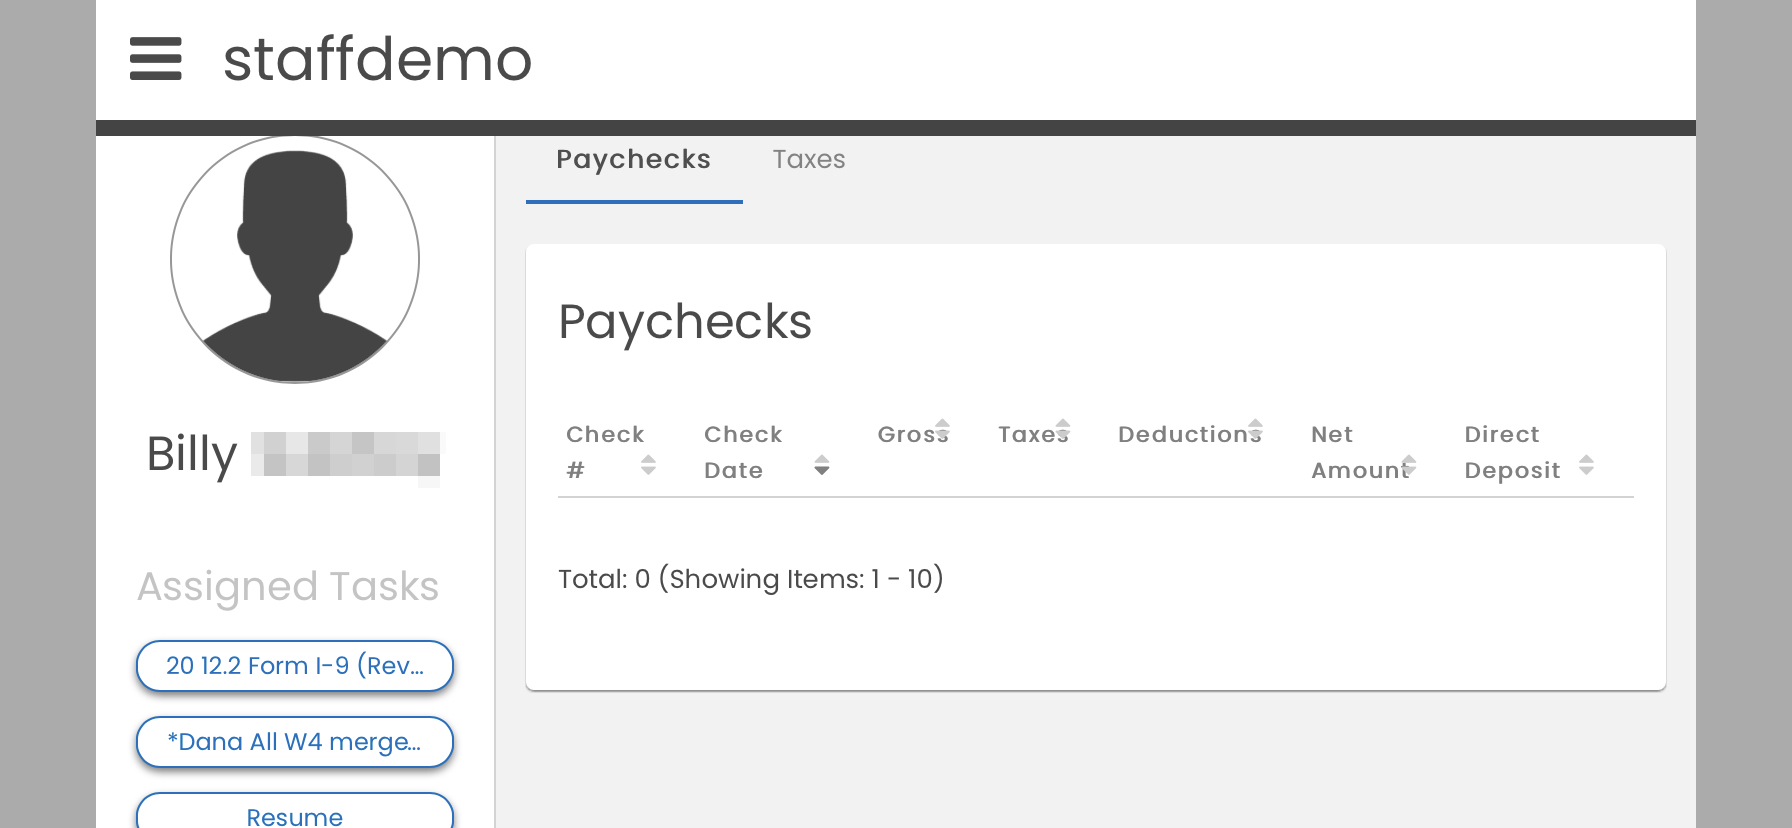
Task: Click sort arrows next to Check #
Action: pyautogui.click(x=648, y=465)
